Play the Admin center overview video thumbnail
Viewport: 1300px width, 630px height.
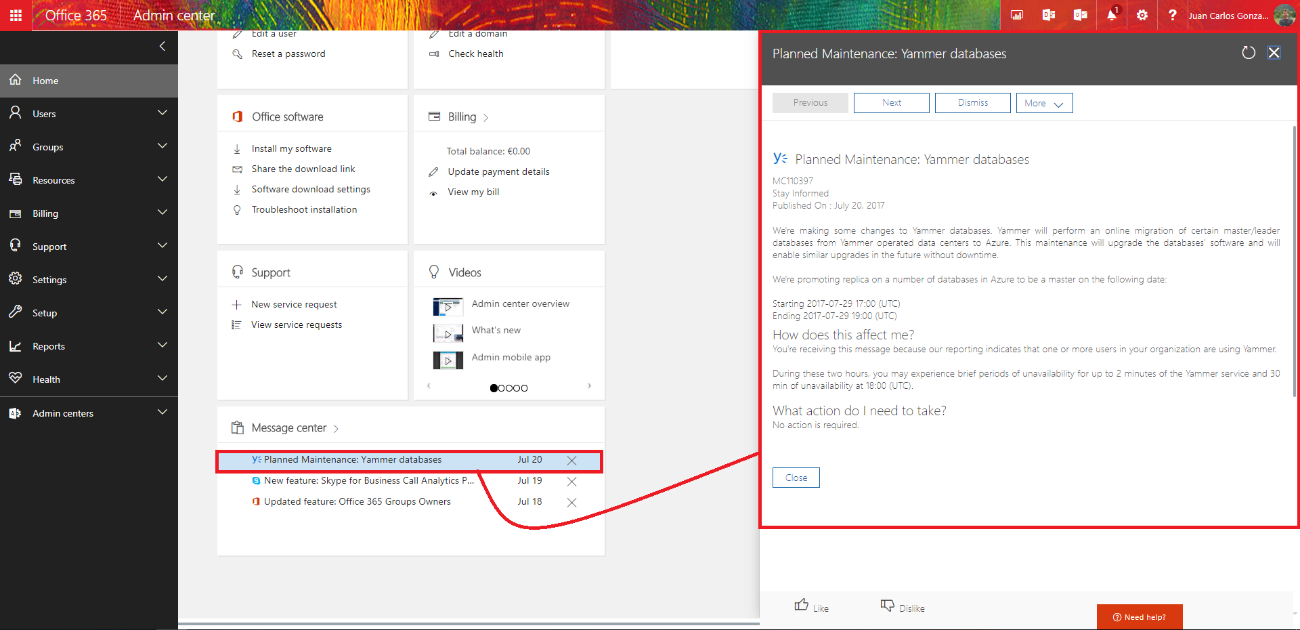pos(448,306)
